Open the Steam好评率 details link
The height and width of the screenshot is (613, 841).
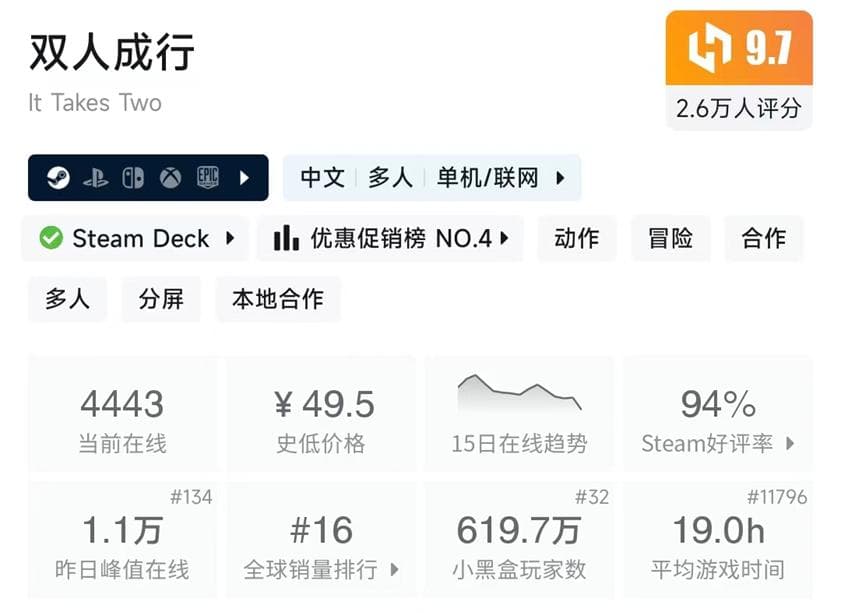(717, 444)
